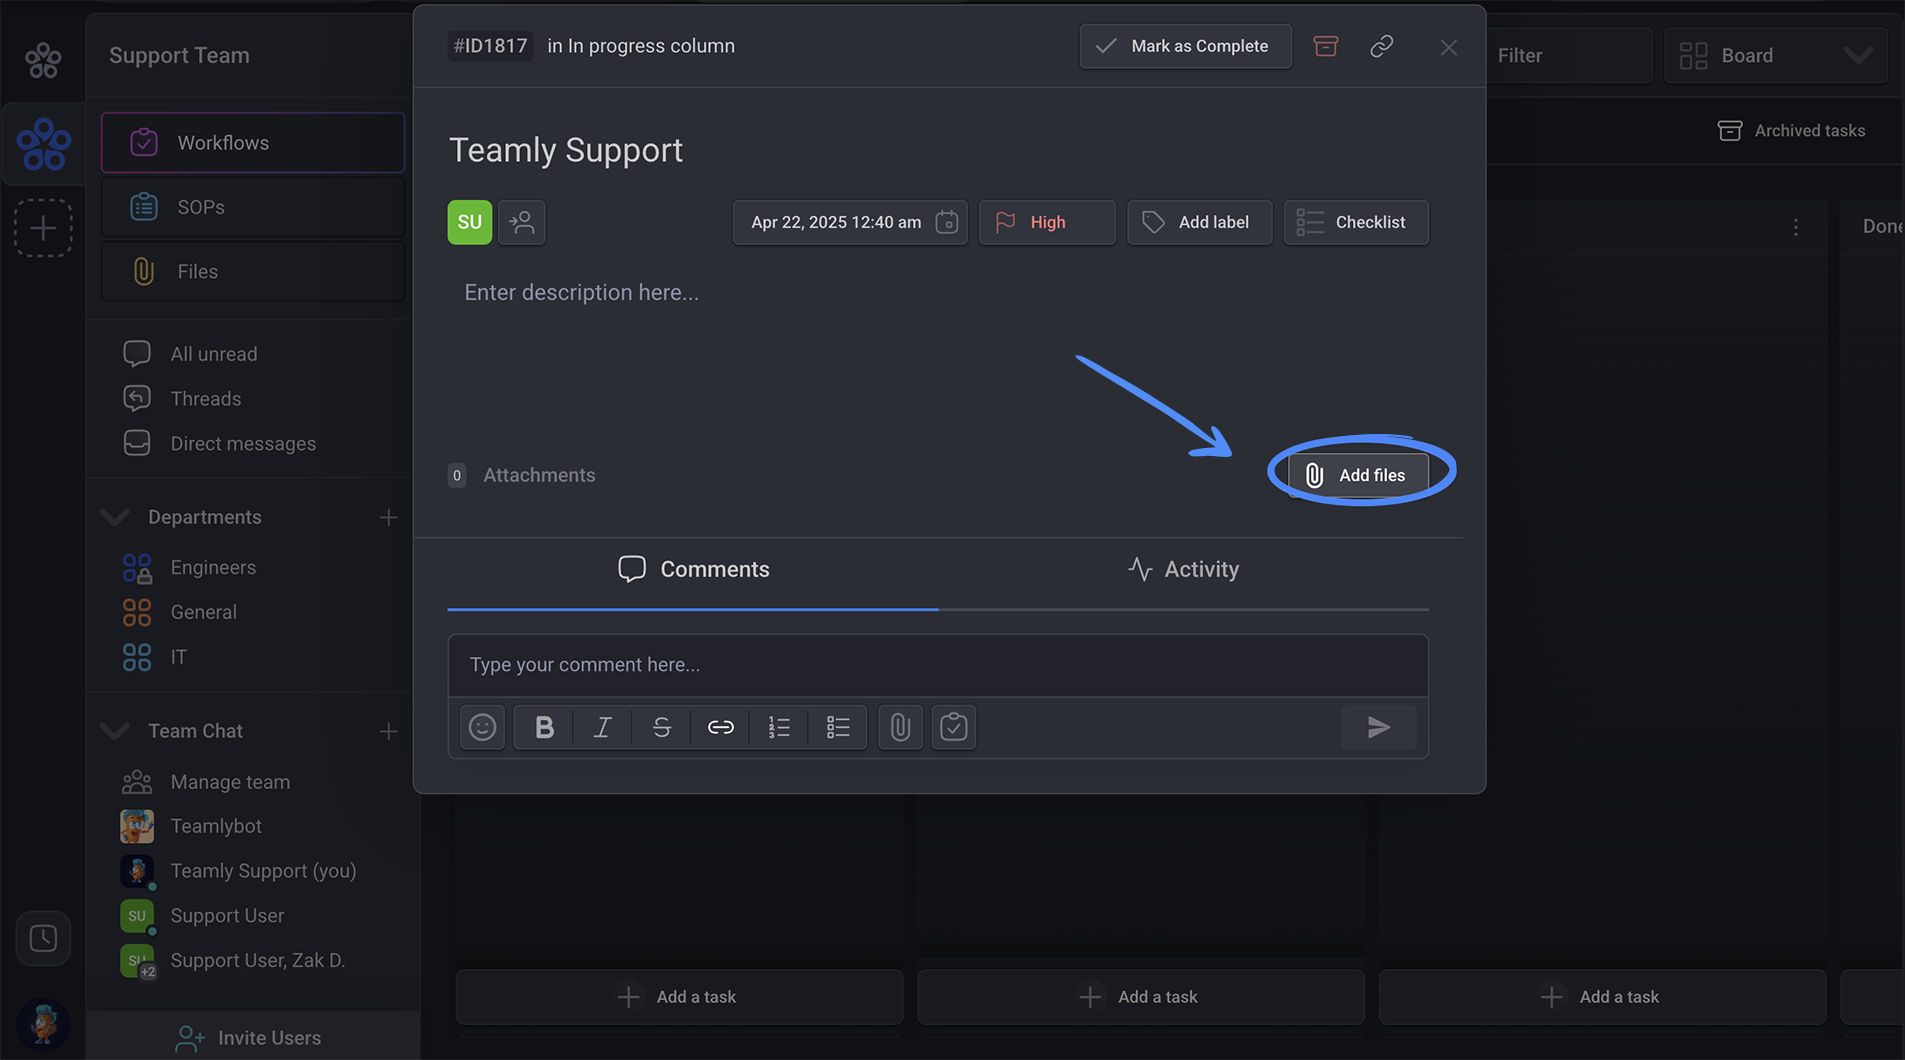The height and width of the screenshot is (1060, 1905).
Task: Toggle italic formatting in comment
Action: point(602,727)
